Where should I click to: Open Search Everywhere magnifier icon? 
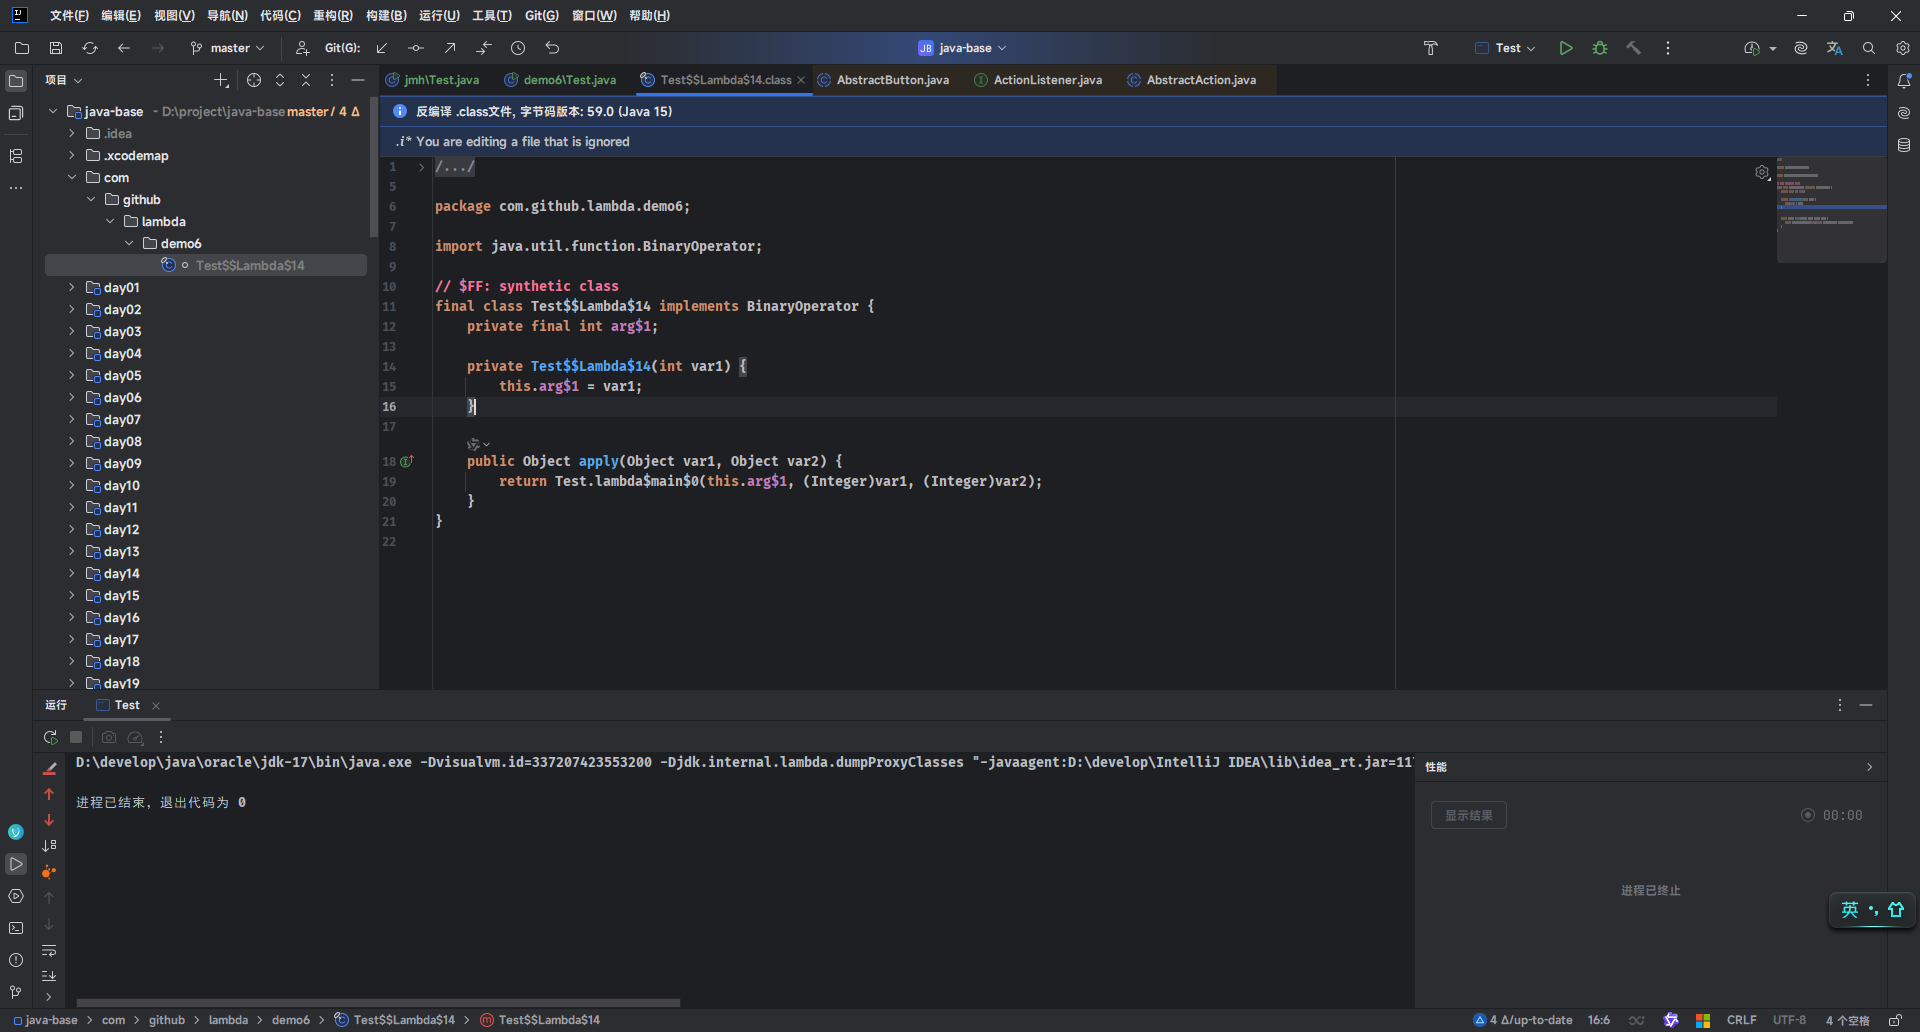1869,48
